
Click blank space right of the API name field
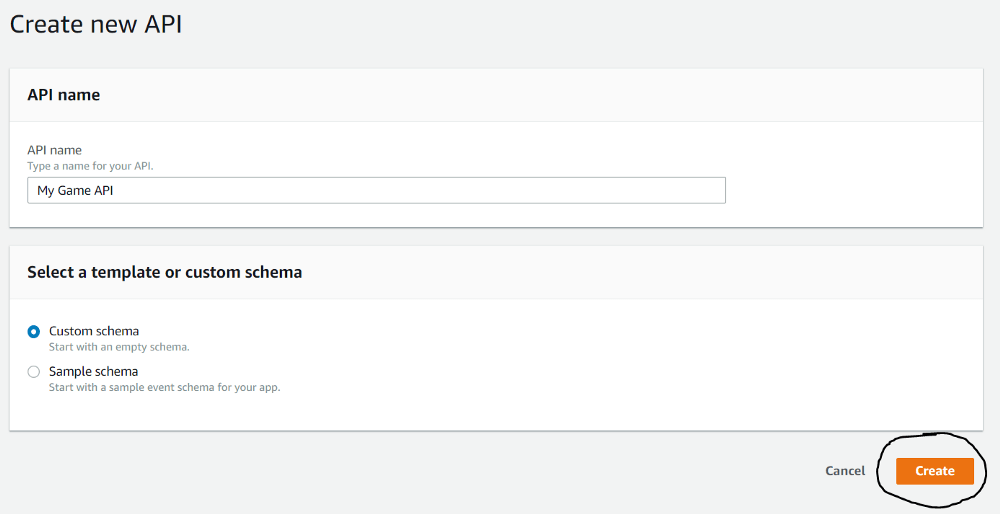(x=850, y=190)
